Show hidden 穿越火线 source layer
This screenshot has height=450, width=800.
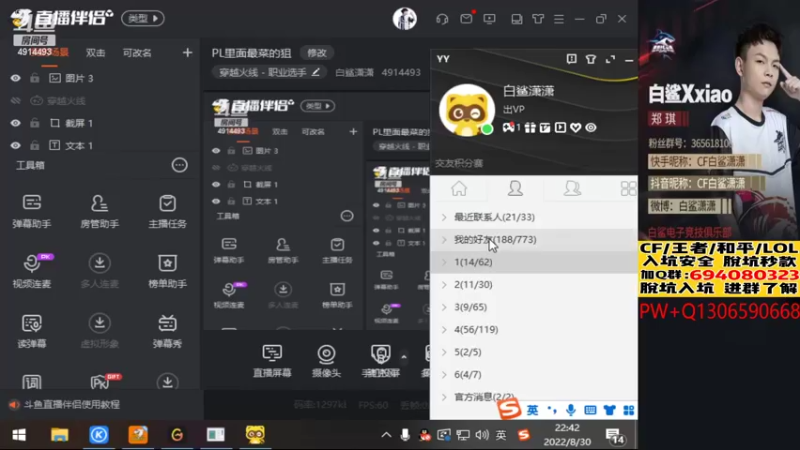tap(15, 101)
